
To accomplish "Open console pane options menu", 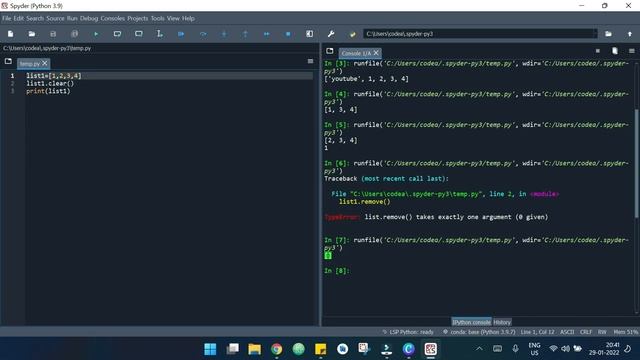I will point(631,51).
